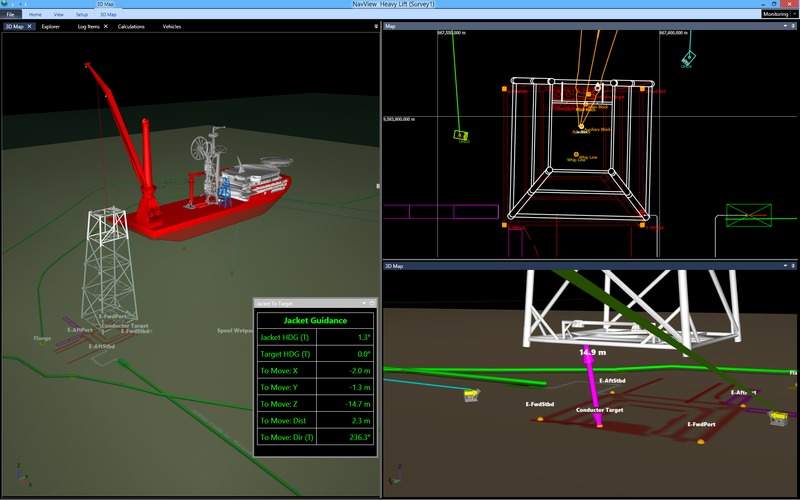Click the green vessel icon on the map
The width and height of the screenshot is (800, 500).
[x=461, y=134]
